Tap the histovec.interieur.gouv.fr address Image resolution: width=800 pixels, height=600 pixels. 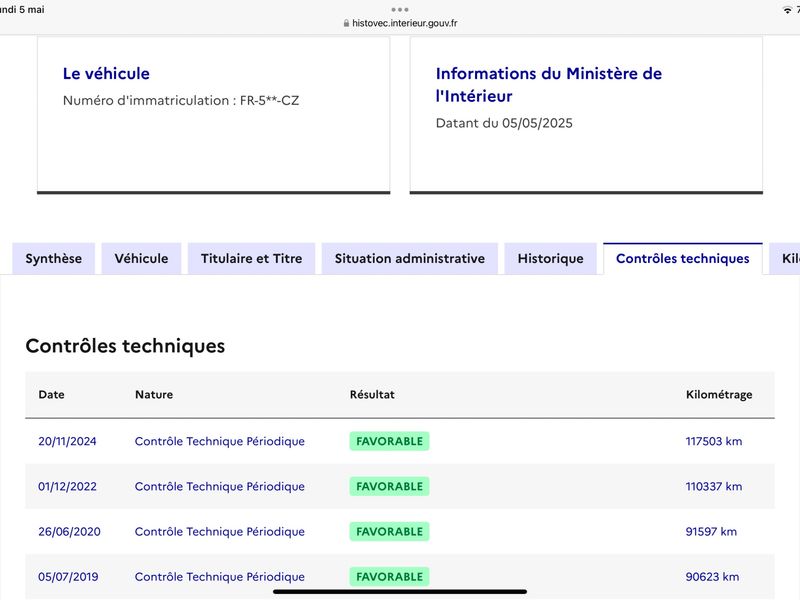click(x=405, y=23)
